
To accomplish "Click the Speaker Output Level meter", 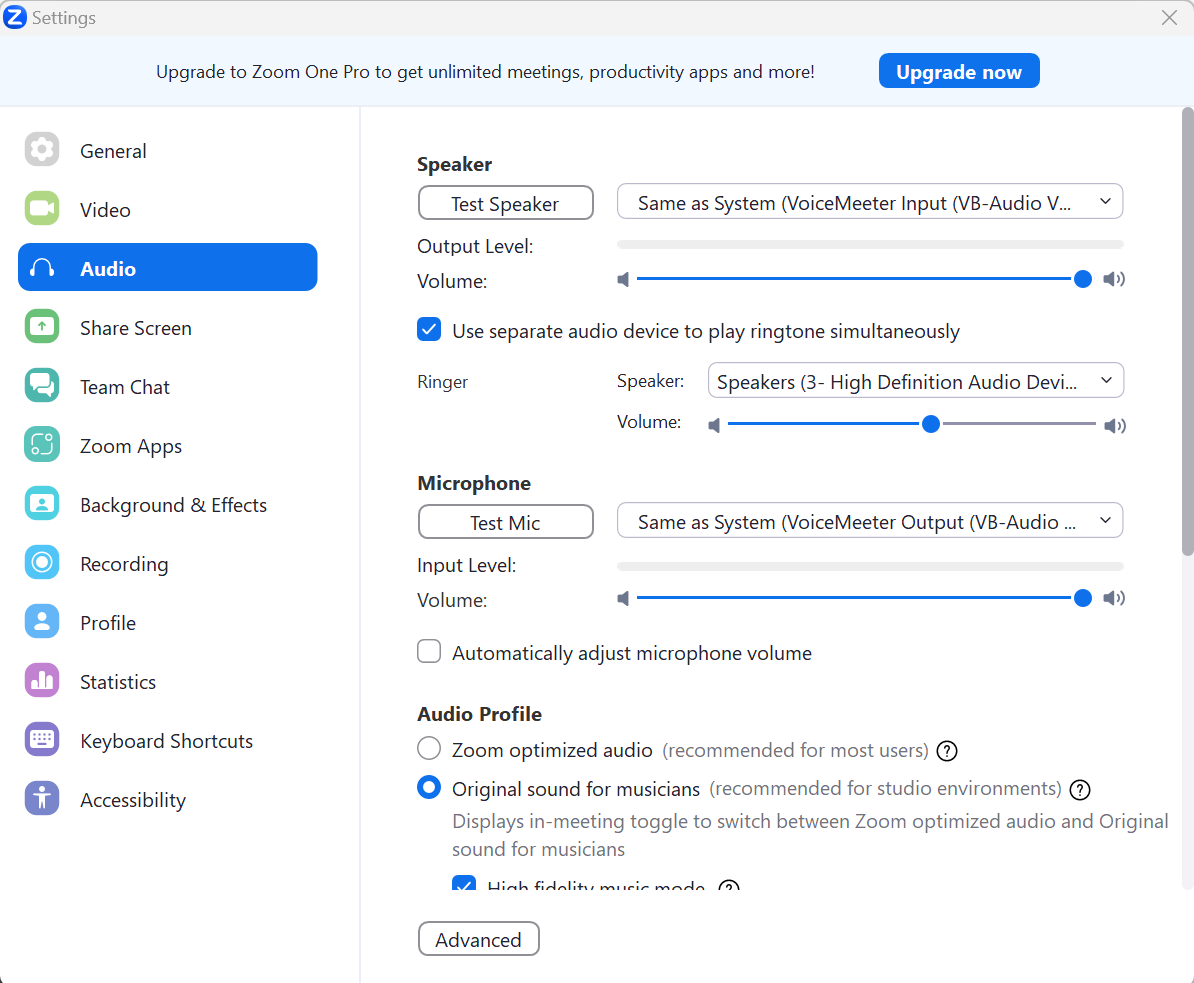I will [870, 245].
